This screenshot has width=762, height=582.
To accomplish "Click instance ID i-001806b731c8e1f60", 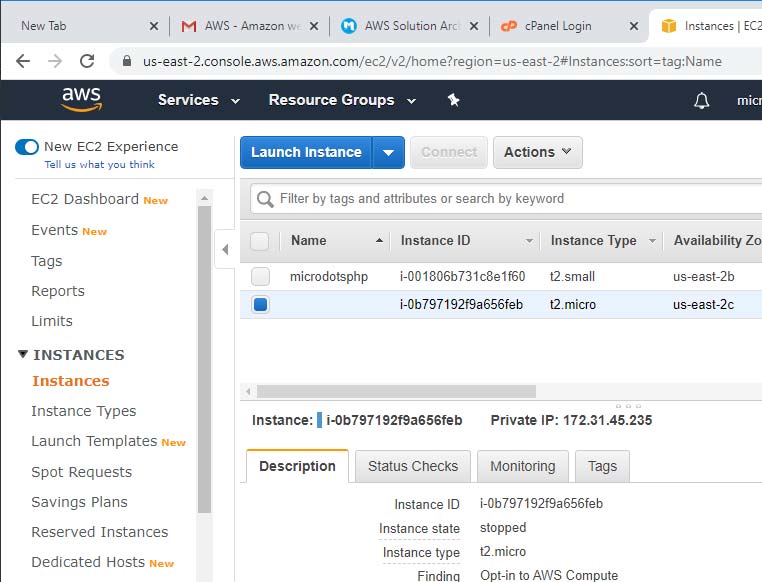I will click(x=462, y=276).
